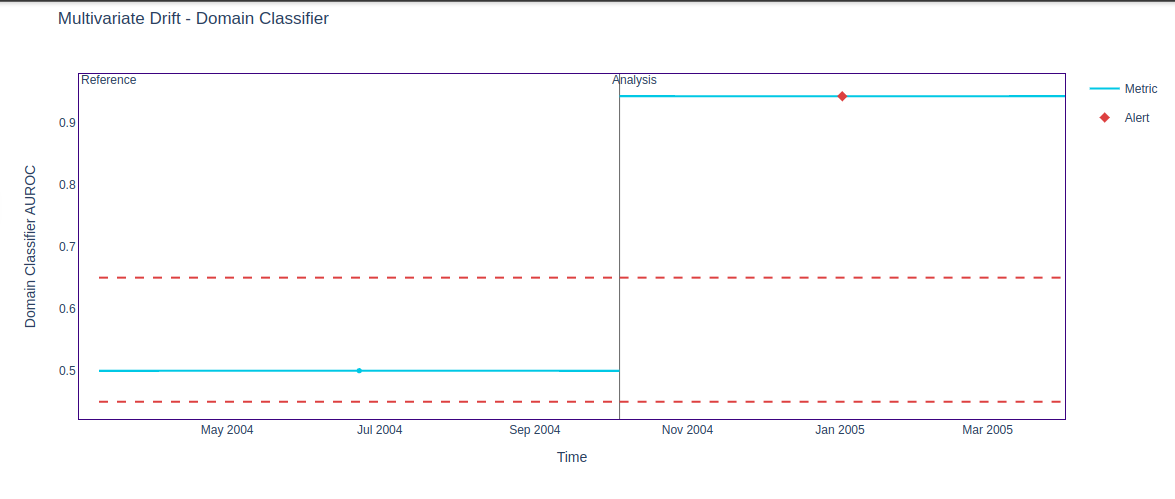Screen dimensions: 1175x499
Task: Click the cyan line icon in legend
Action: pos(1104,89)
